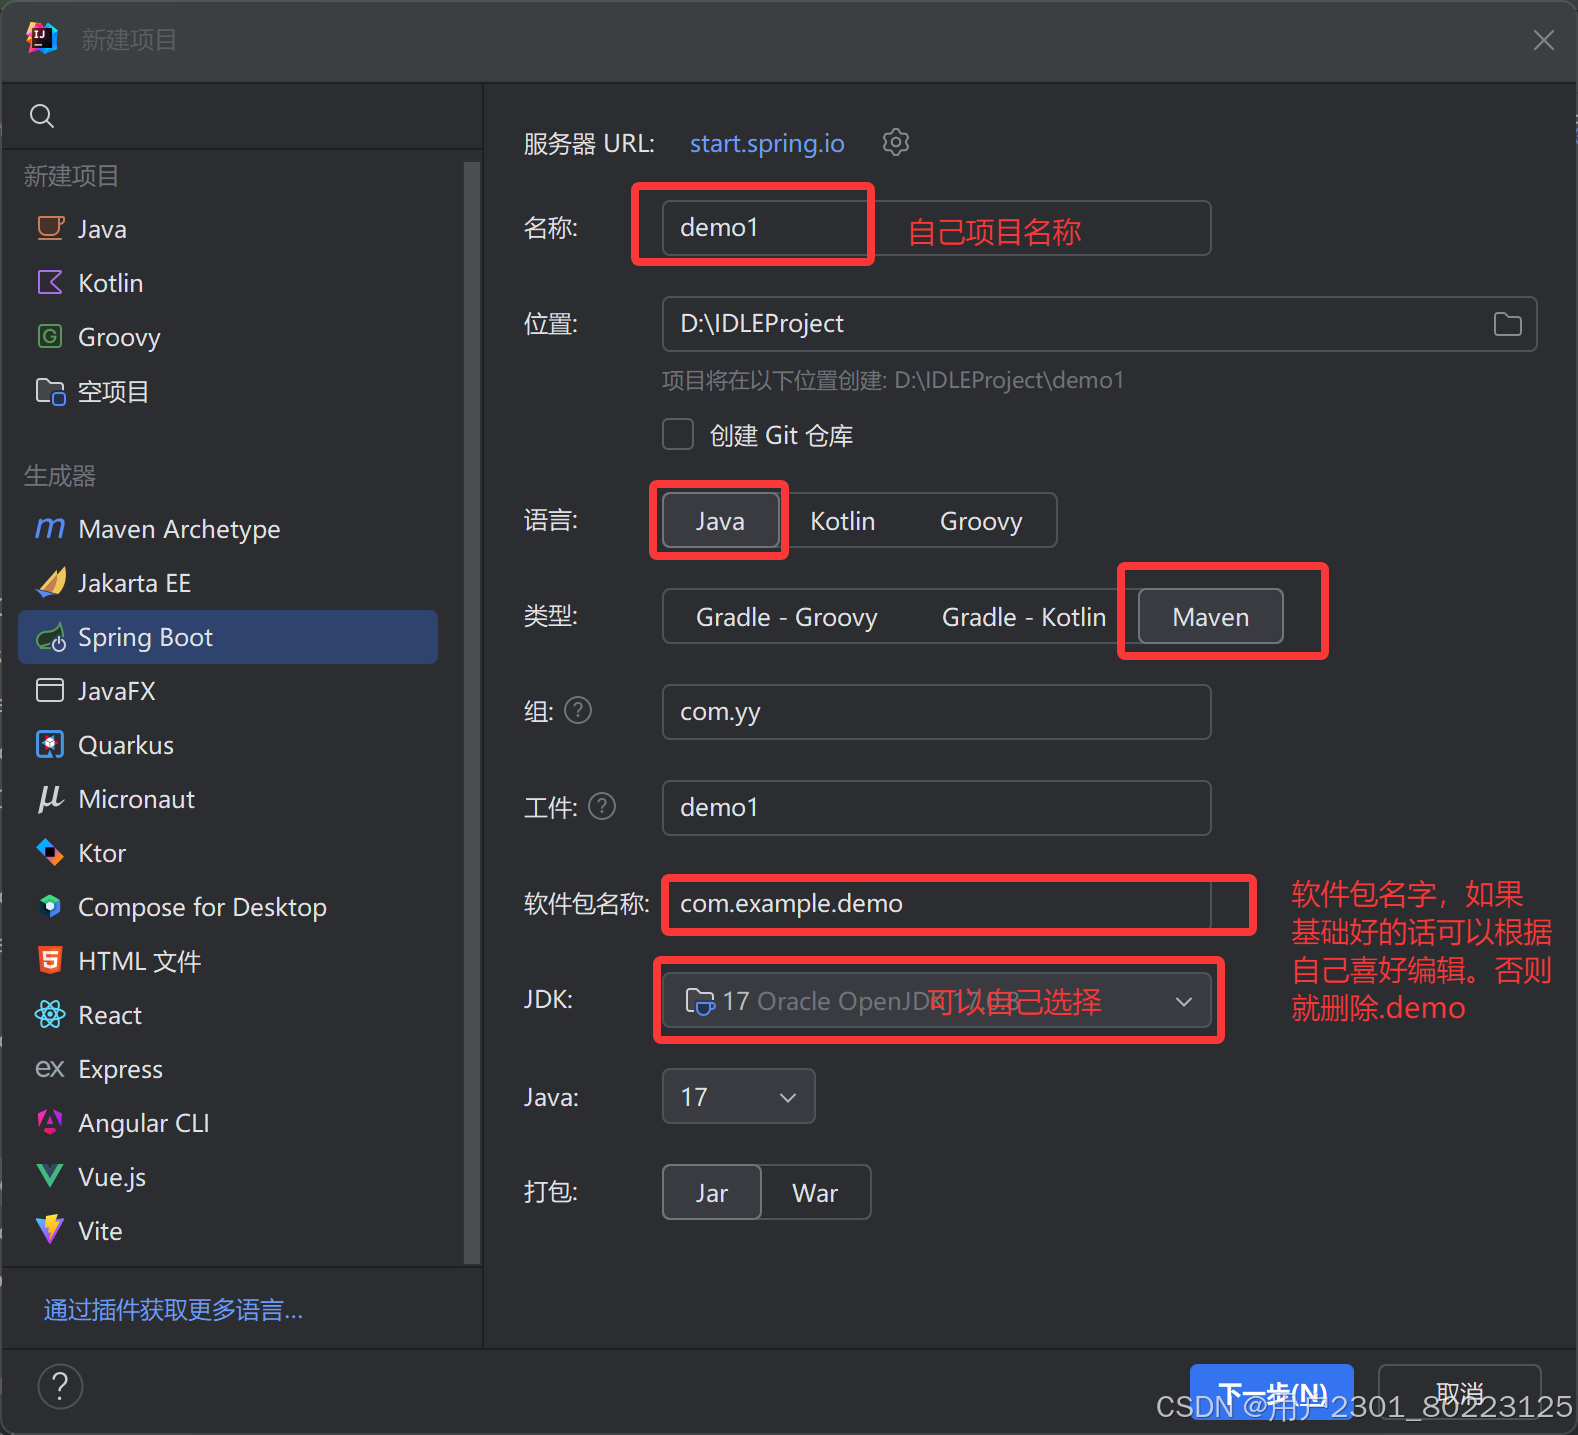The height and width of the screenshot is (1435, 1578).
Task: Open the Java version 17 dropdown
Action: coord(738,1097)
